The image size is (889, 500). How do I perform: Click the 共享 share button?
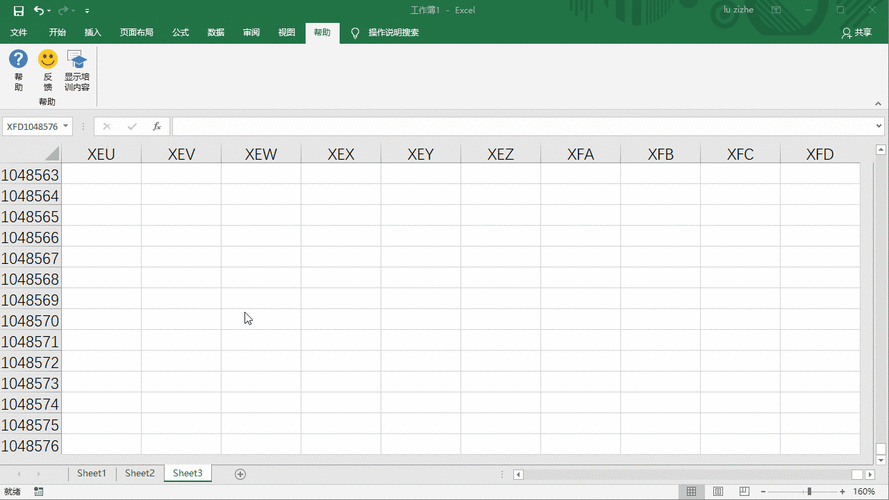point(857,33)
